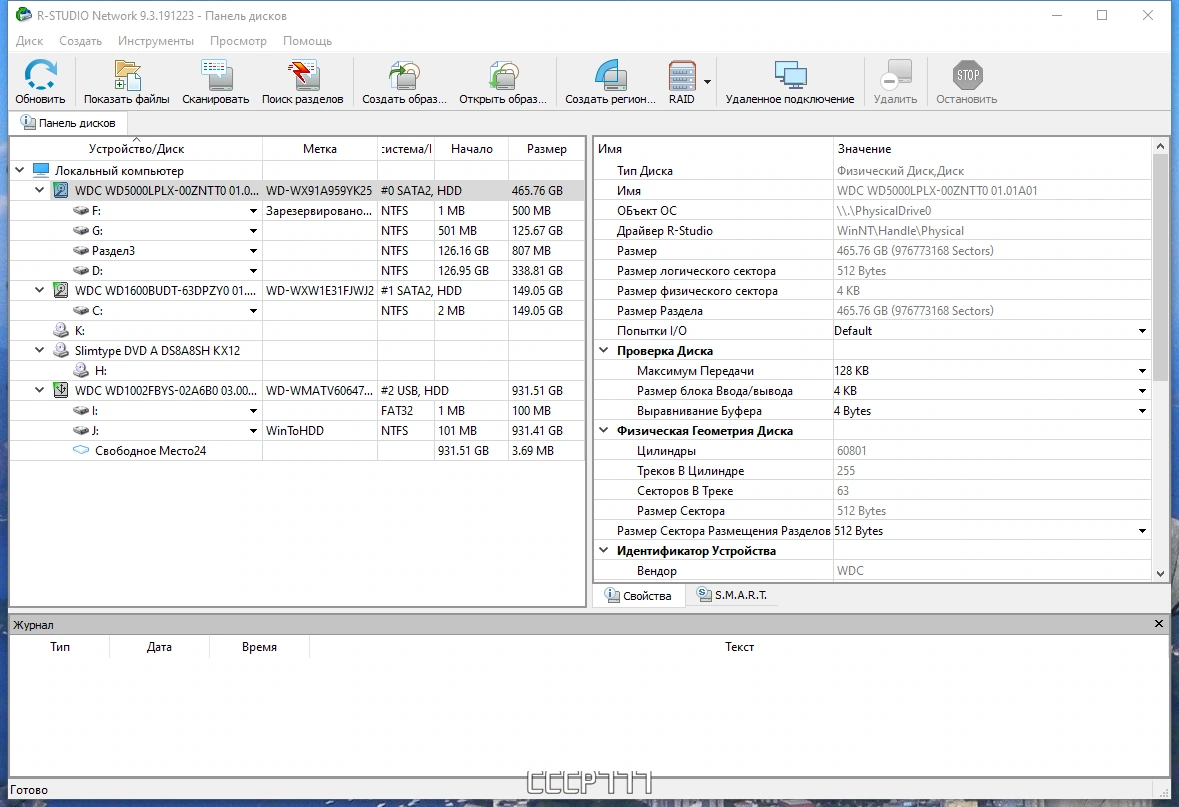Click the K: removable drive icon
Viewport: 1179px width, 807px height.
[61, 330]
